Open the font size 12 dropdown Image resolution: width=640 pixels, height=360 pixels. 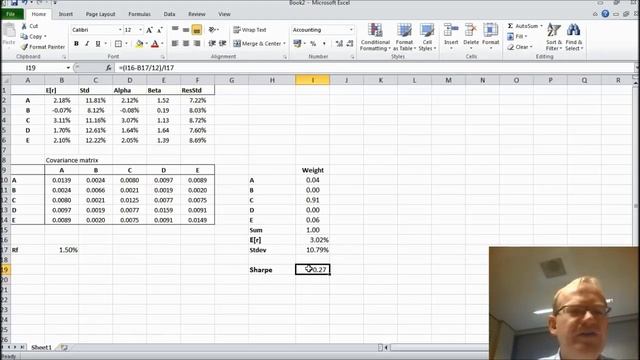(x=140, y=30)
